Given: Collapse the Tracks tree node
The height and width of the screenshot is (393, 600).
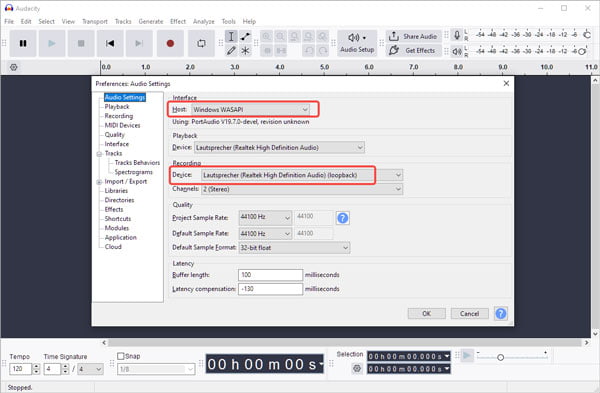Looking at the screenshot, I should pyautogui.click(x=99, y=154).
